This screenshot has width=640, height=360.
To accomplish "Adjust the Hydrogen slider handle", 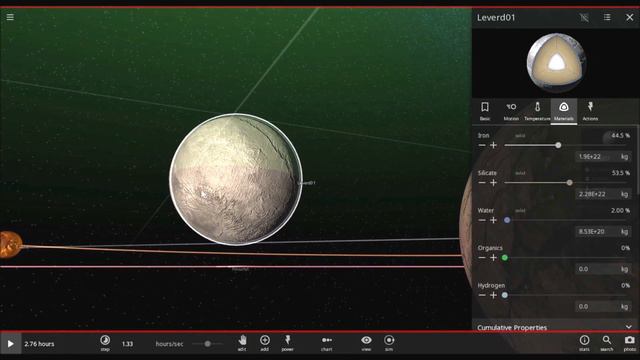I will point(505,295).
